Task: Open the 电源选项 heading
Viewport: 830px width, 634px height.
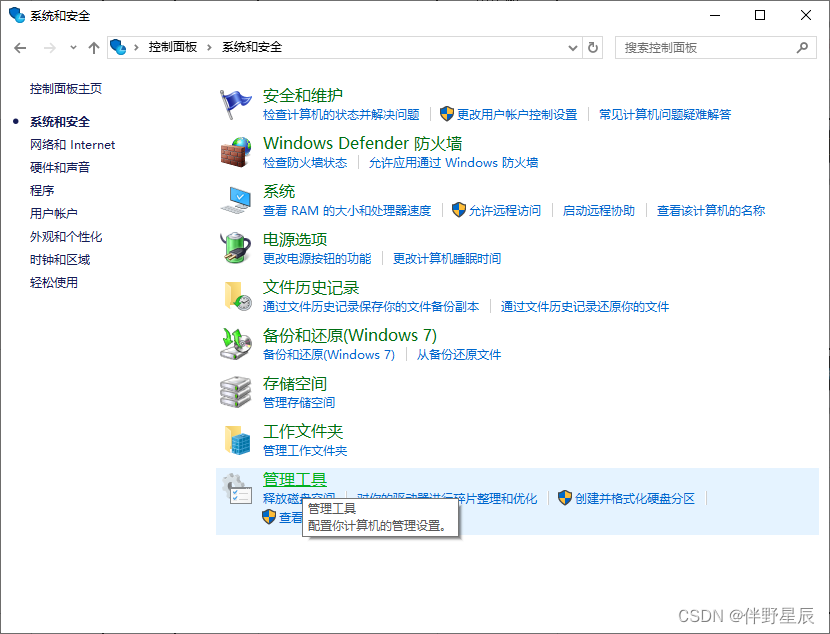Action: pos(295,239)
